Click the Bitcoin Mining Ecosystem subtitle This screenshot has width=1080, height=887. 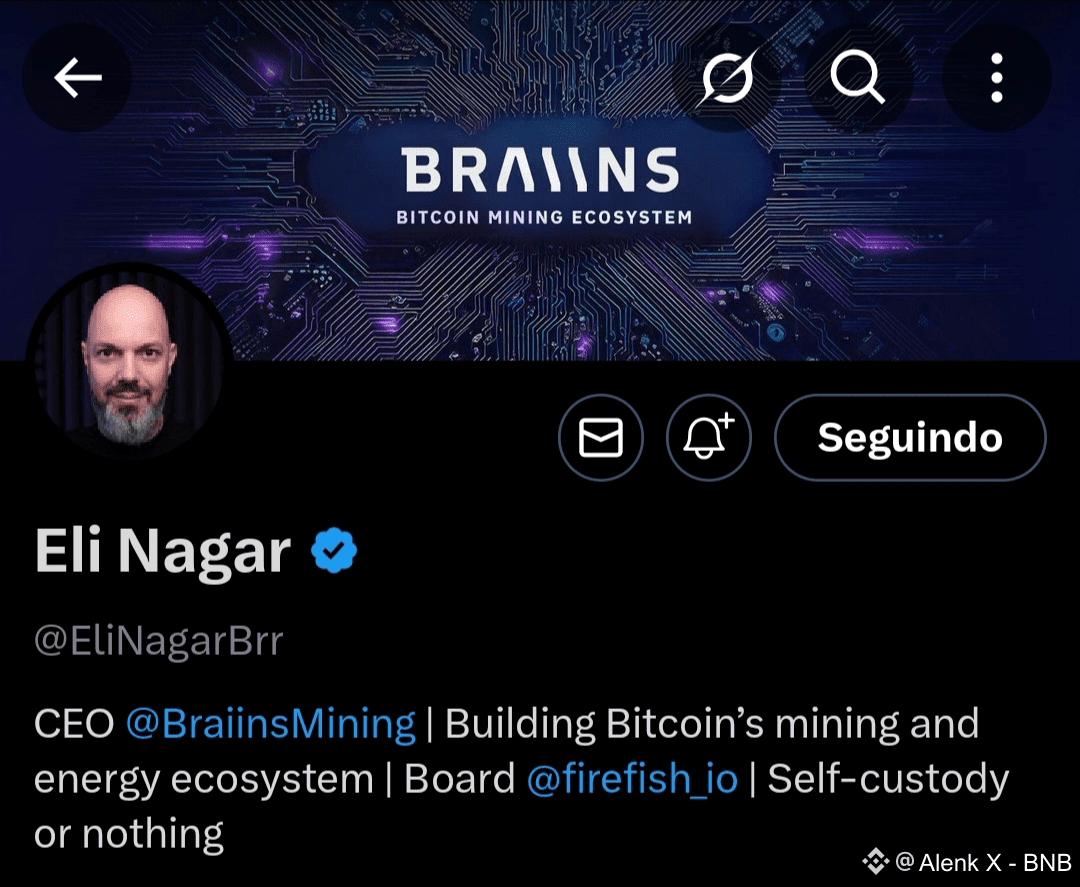pos(544,218)
